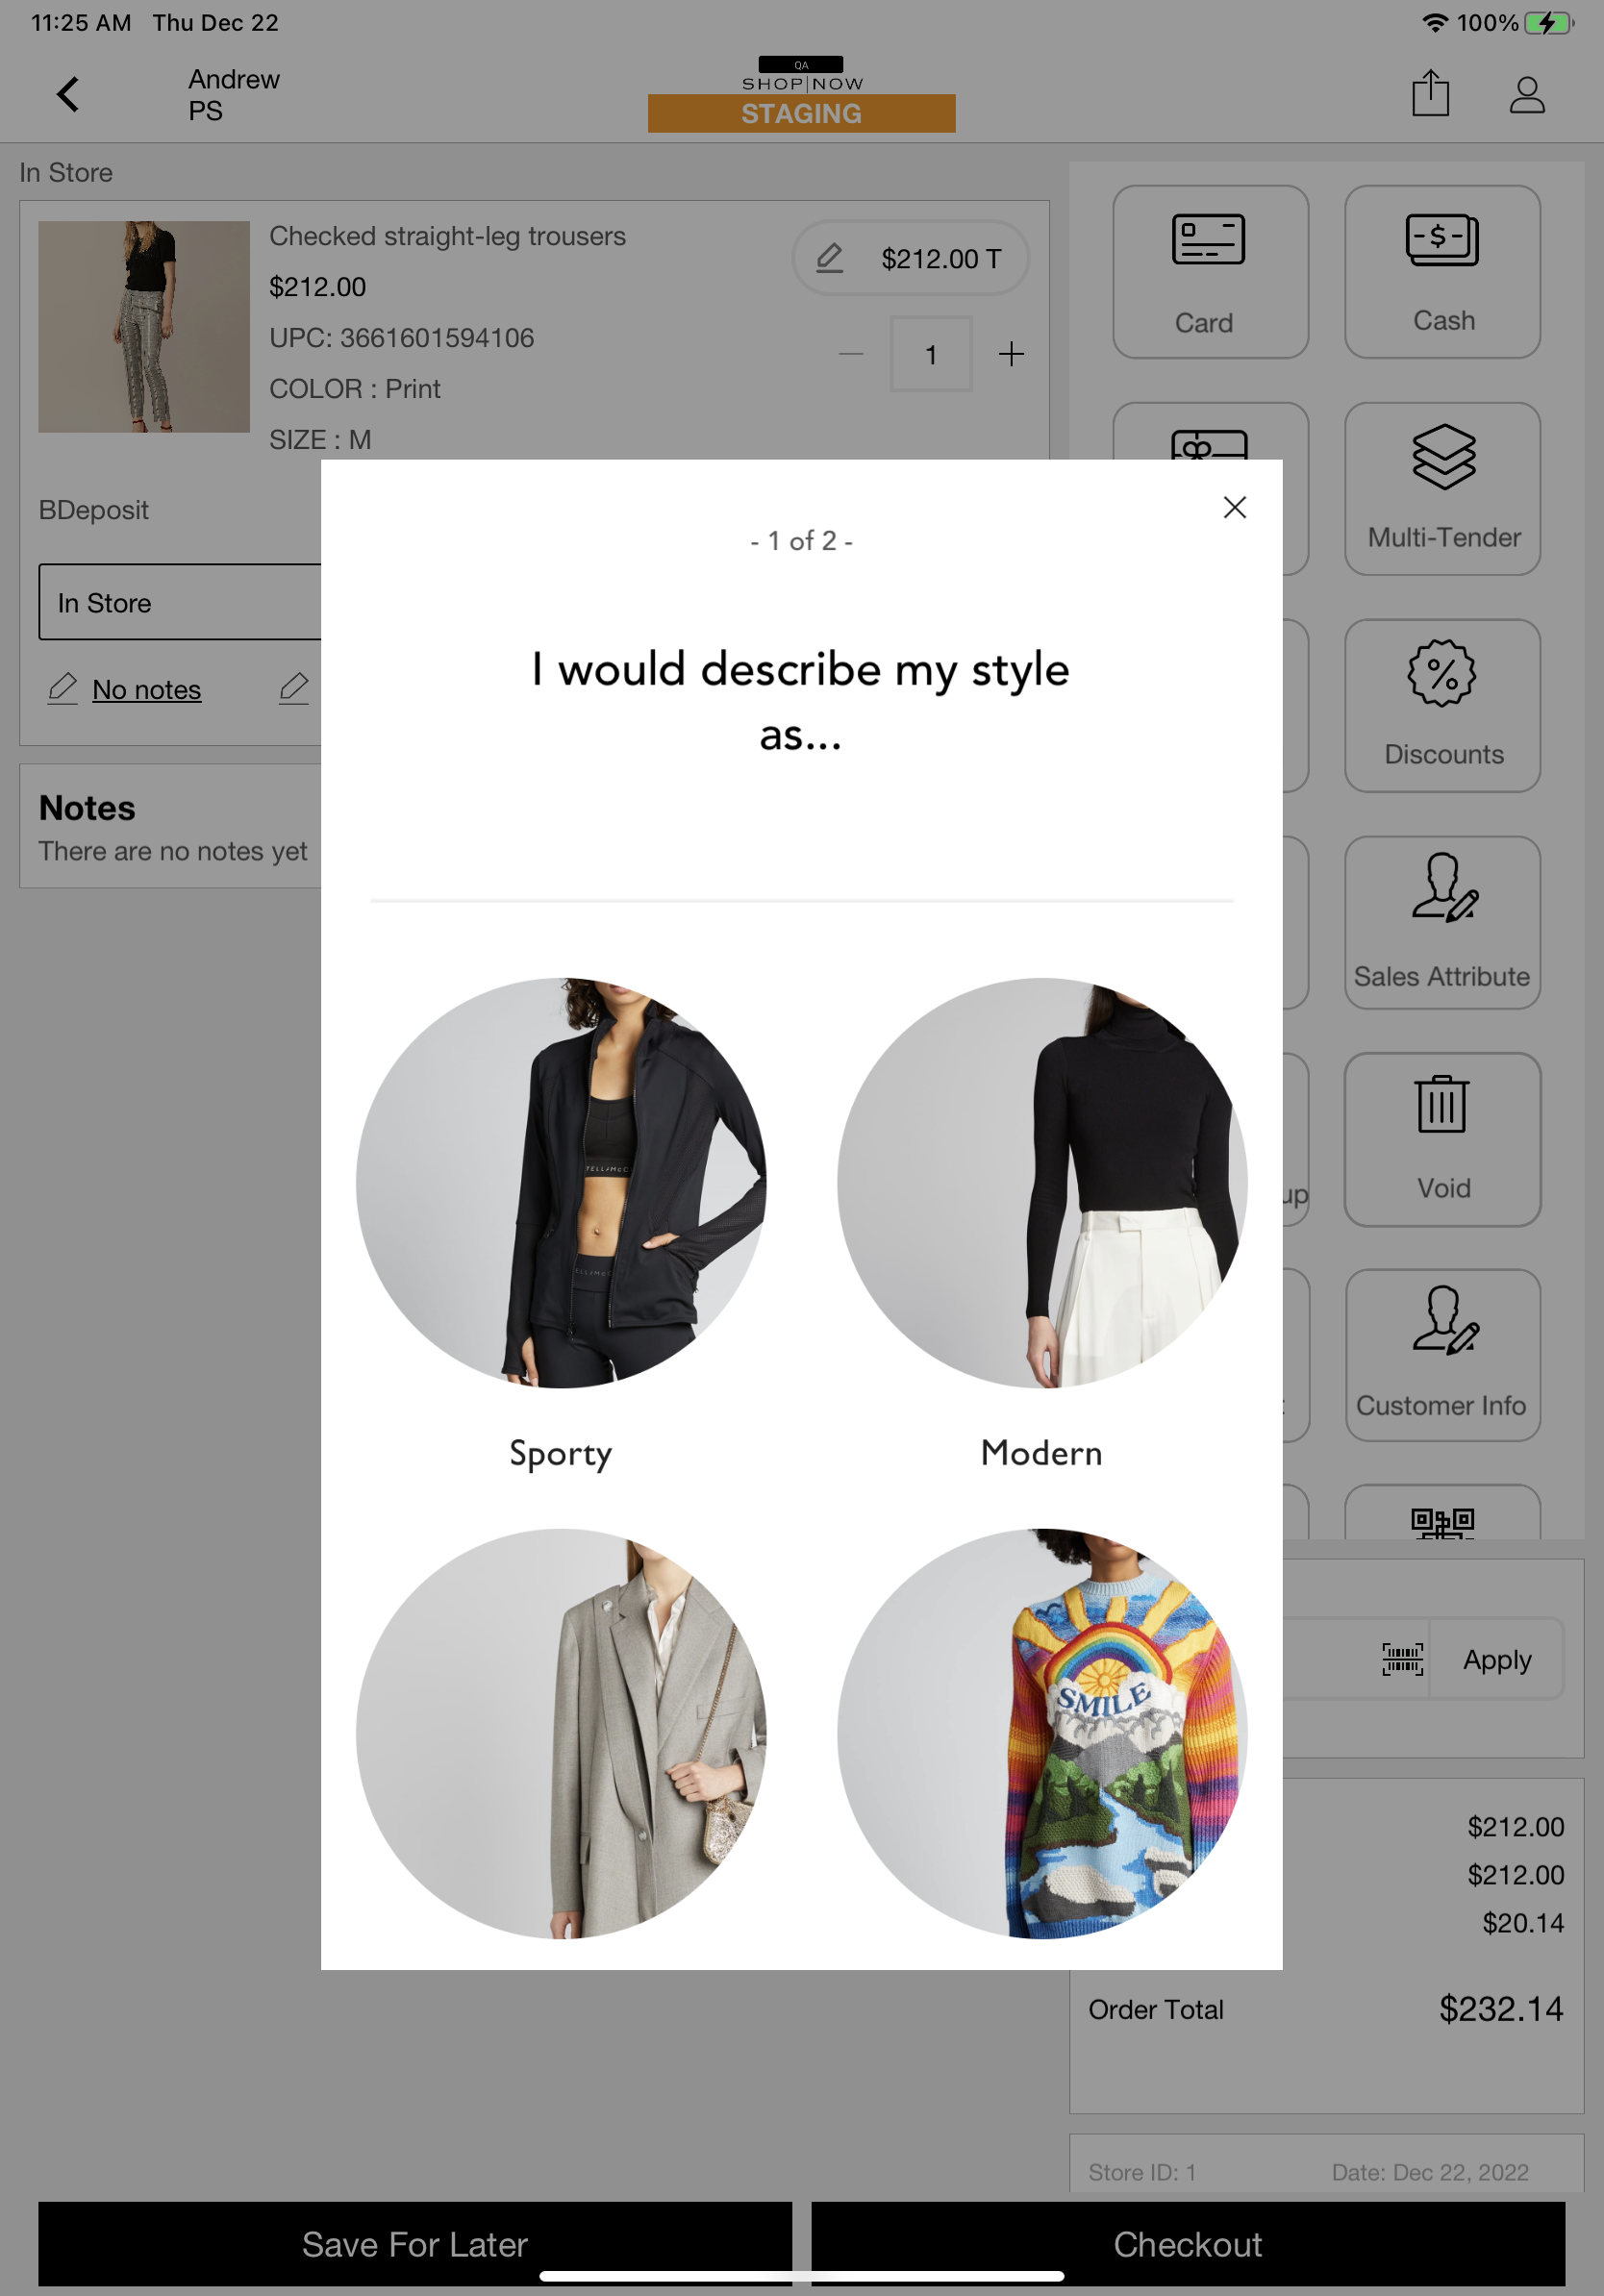Choose the colorful SMILE sweater style

coord(1042,1733)
